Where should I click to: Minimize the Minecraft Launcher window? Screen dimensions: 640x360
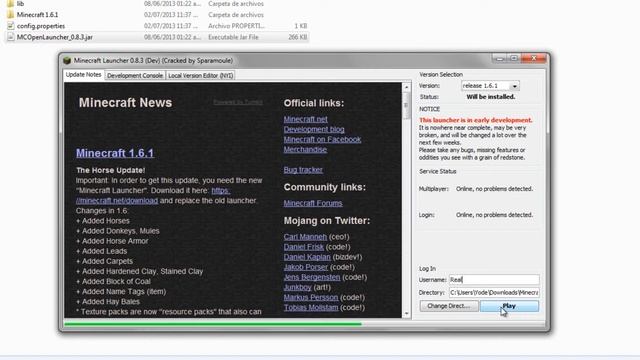(499, 58)
